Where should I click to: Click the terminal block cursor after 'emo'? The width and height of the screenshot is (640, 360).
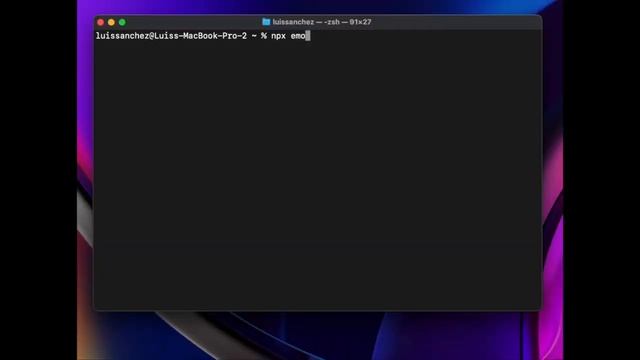click(308, 36)
